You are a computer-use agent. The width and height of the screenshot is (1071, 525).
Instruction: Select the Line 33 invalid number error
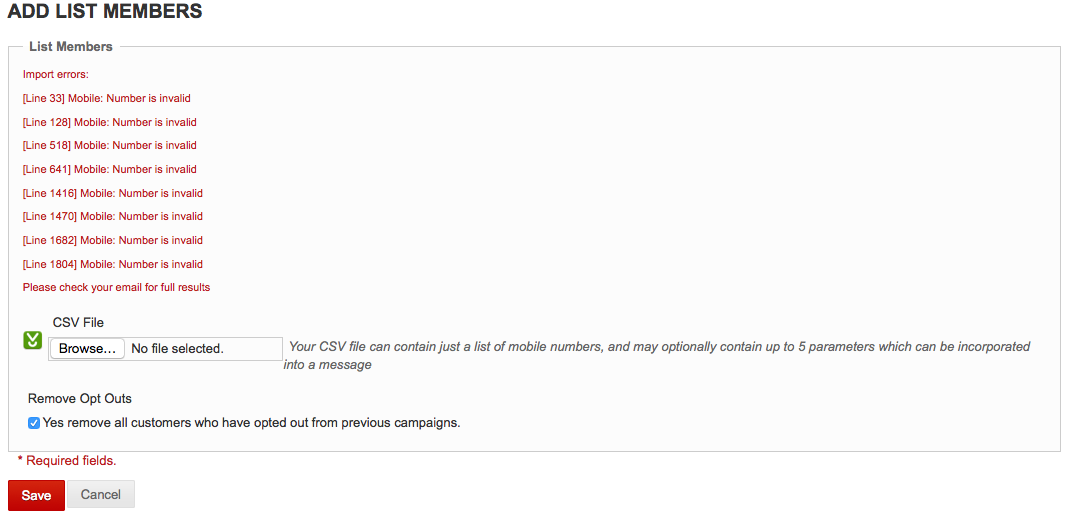(x=106, y=99)
